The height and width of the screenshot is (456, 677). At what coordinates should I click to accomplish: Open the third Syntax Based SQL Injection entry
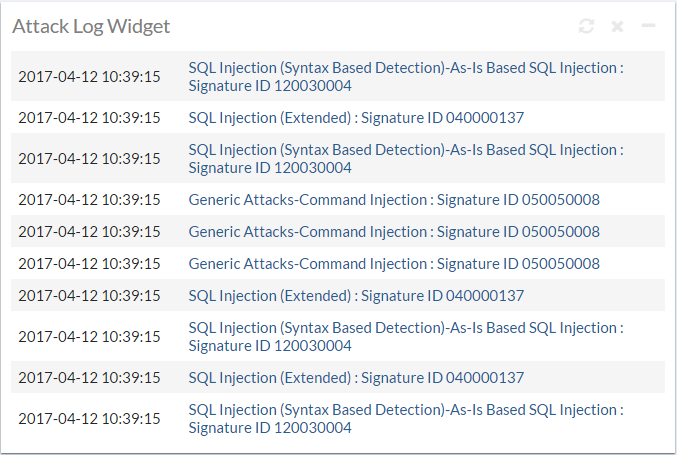click(x=405, y=336)
